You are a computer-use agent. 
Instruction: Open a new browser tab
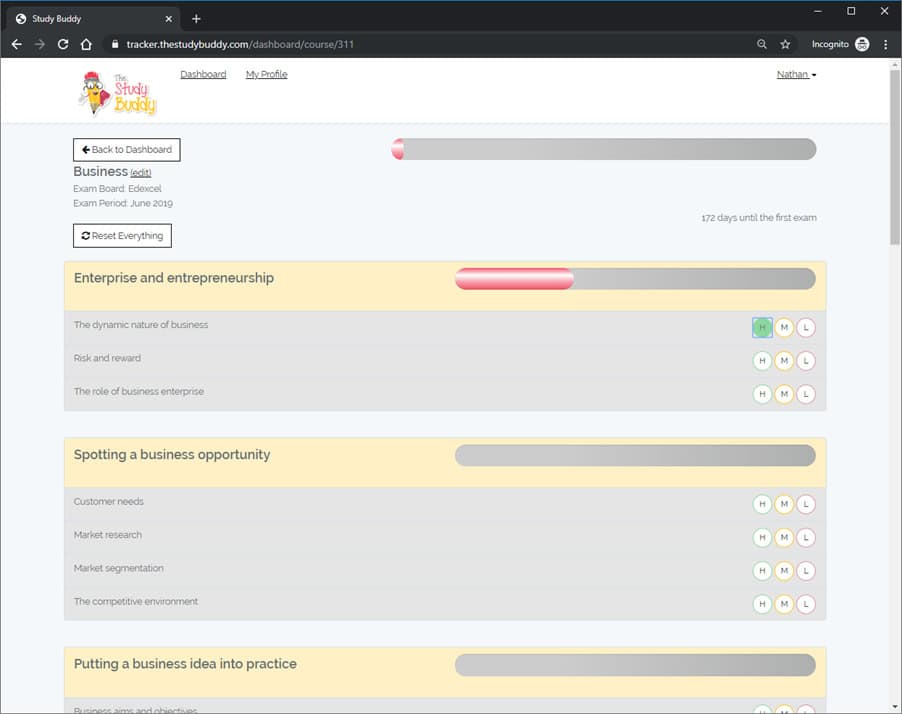(x=196, y=19)
